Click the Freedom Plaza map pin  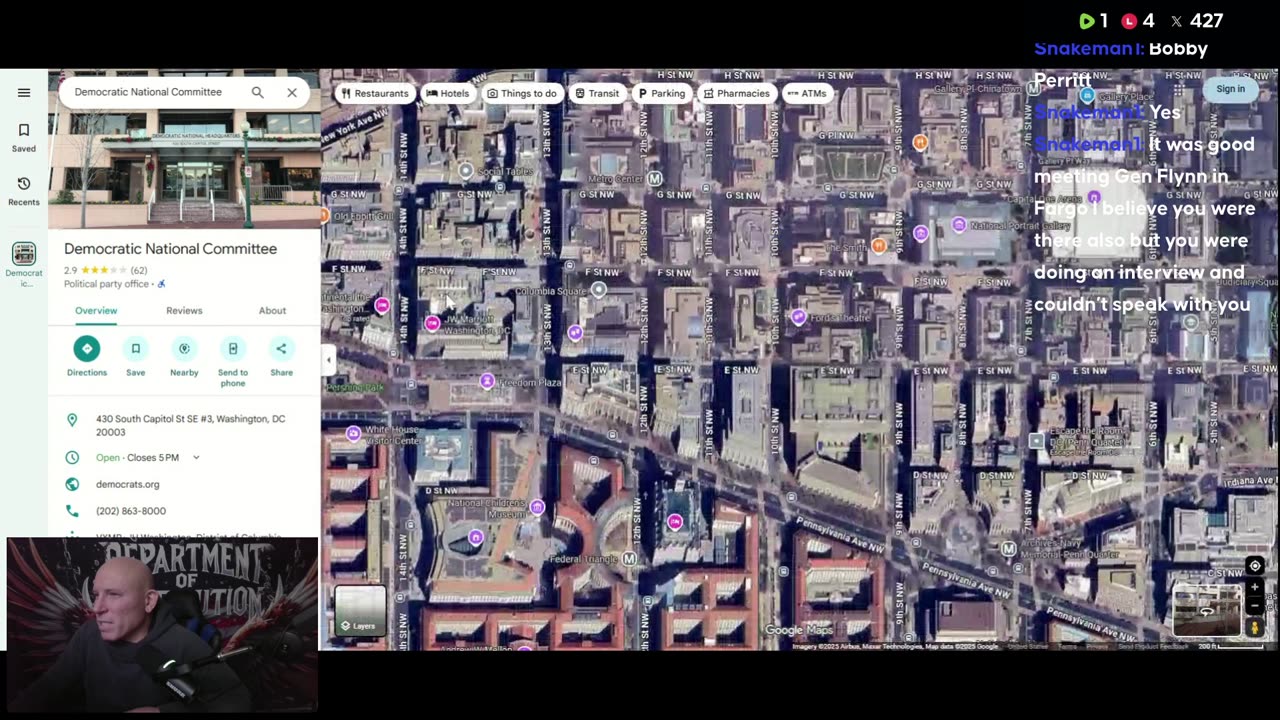486,381
